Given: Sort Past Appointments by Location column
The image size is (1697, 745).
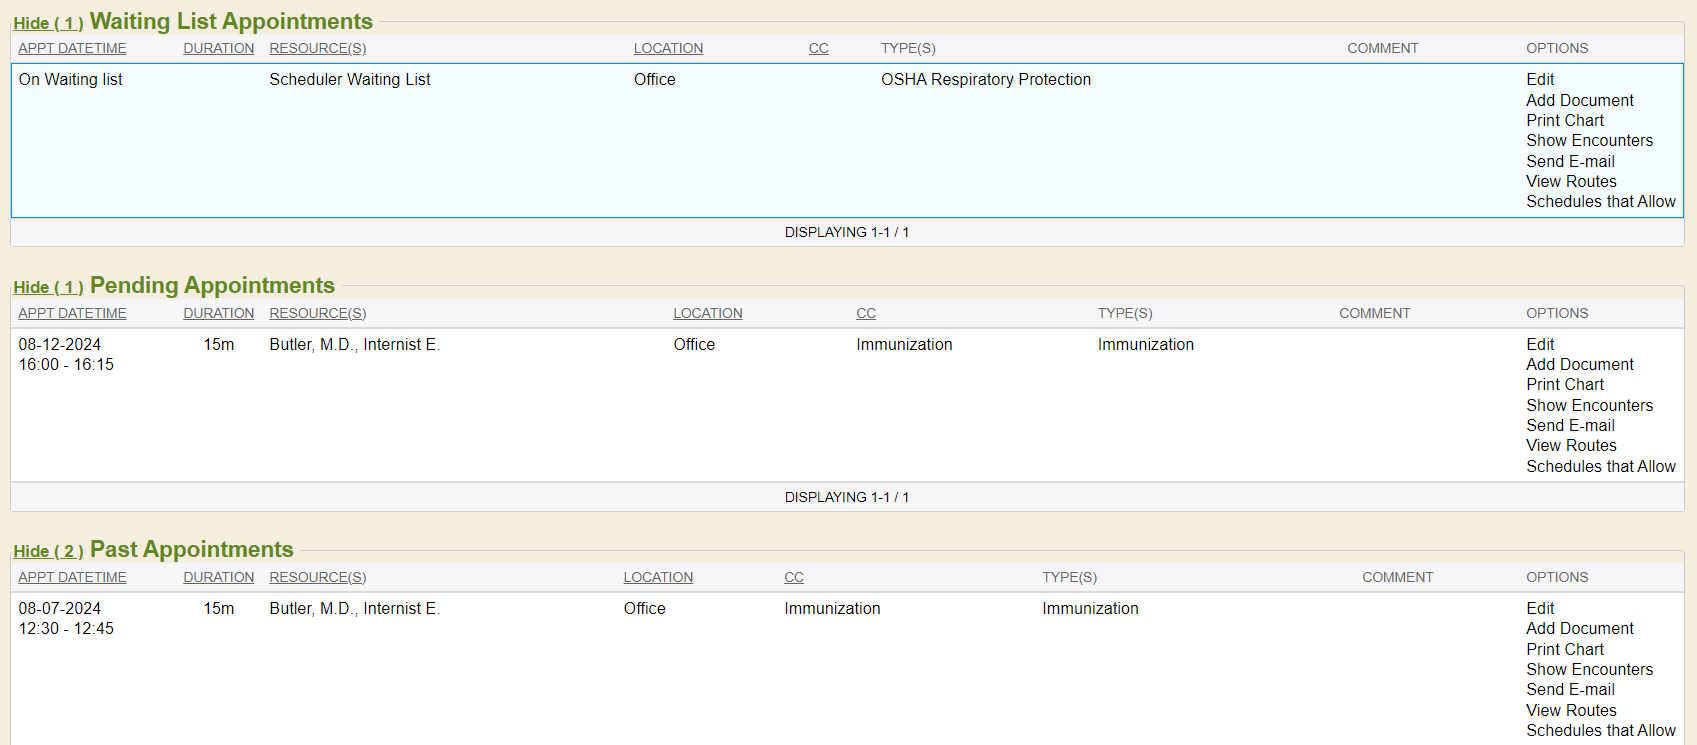Looking at the screenshot, I should coord(657,577).
